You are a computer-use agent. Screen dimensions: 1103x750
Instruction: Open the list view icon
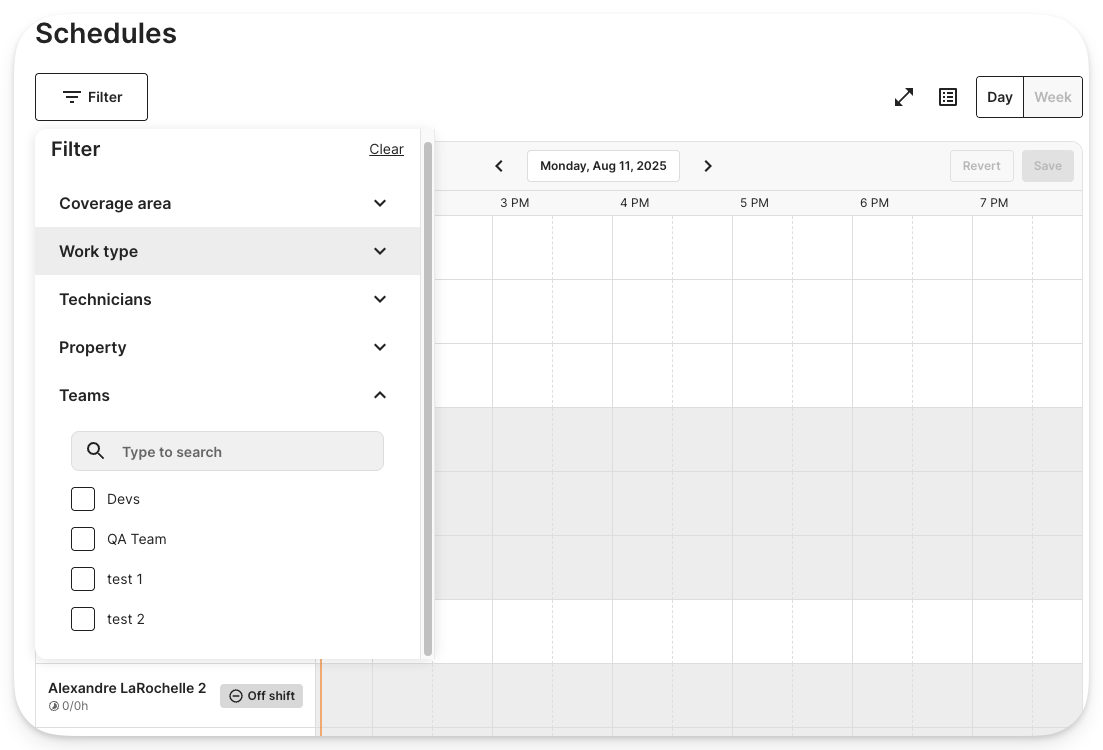coord(947,96)
